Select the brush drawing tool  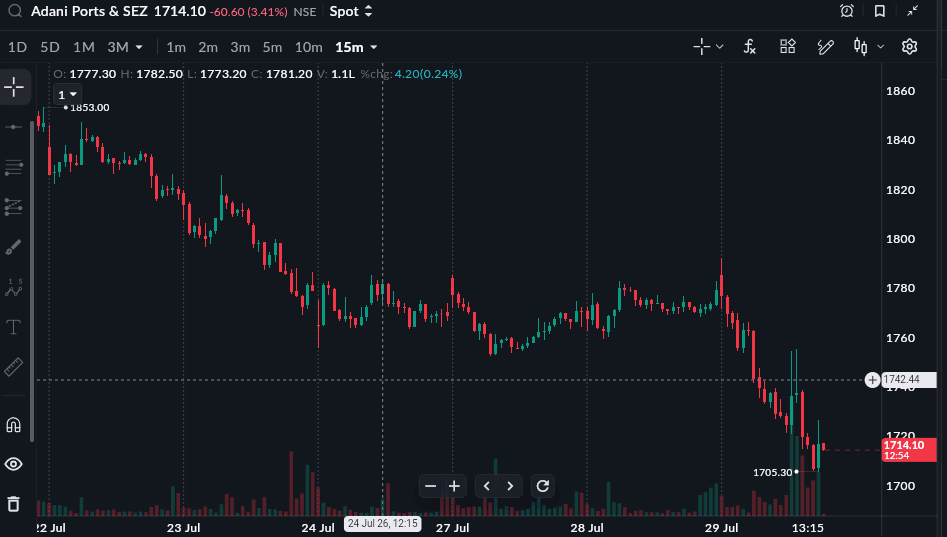(x=13, y=247)
